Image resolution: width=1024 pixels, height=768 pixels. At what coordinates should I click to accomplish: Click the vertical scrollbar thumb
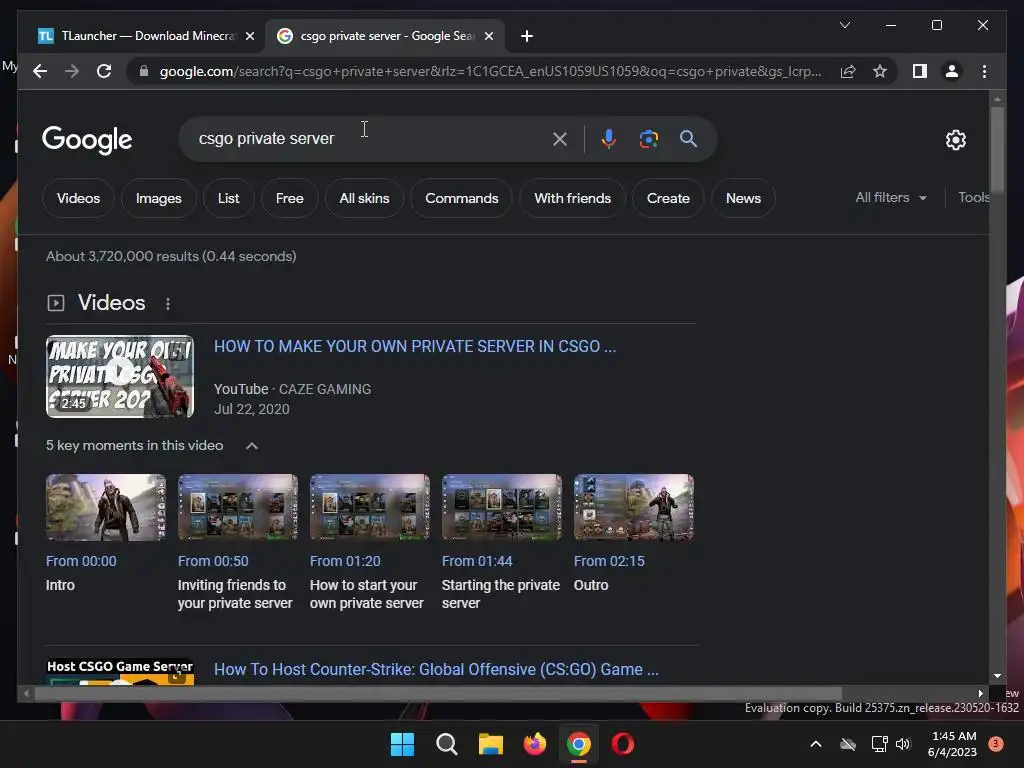(997, 149)
